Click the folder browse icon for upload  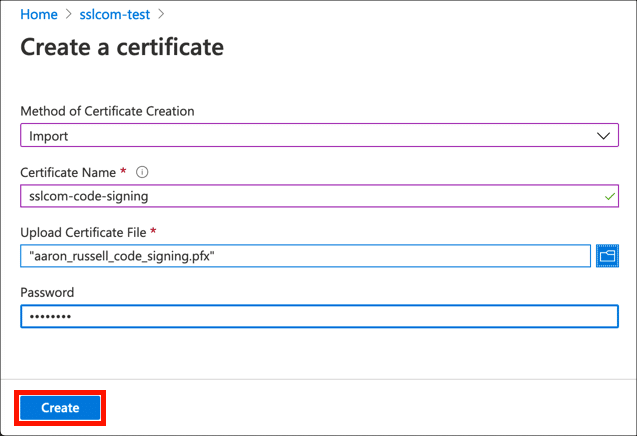pos(607,256)
